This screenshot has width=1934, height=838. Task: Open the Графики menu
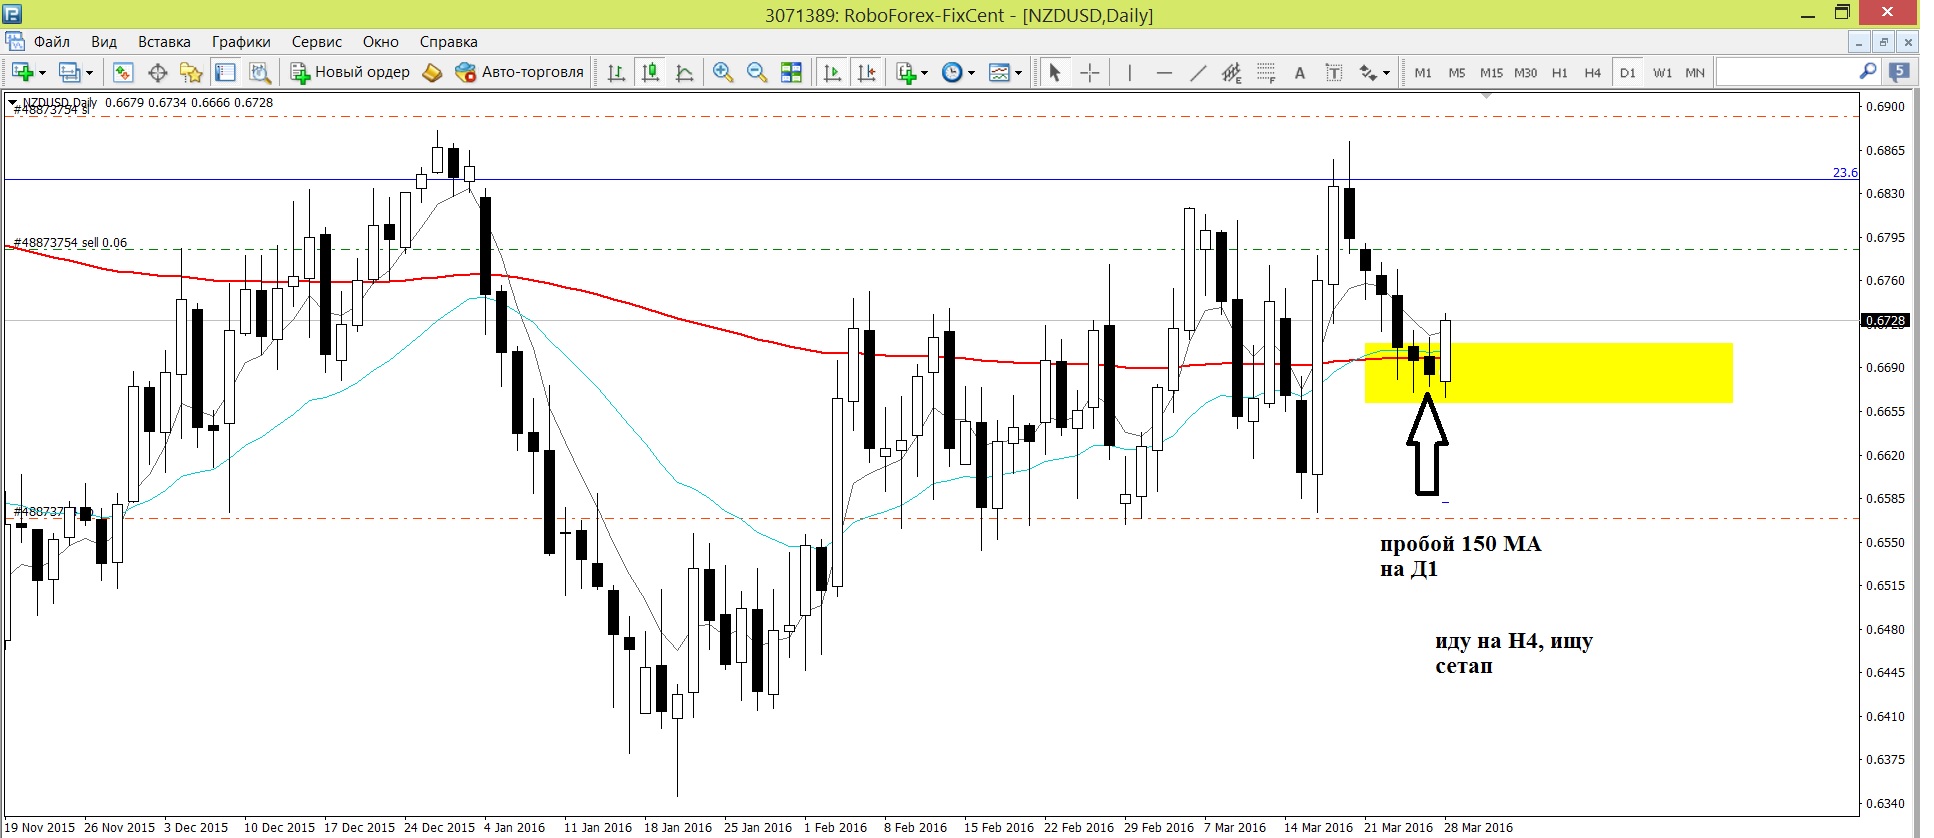241,42
